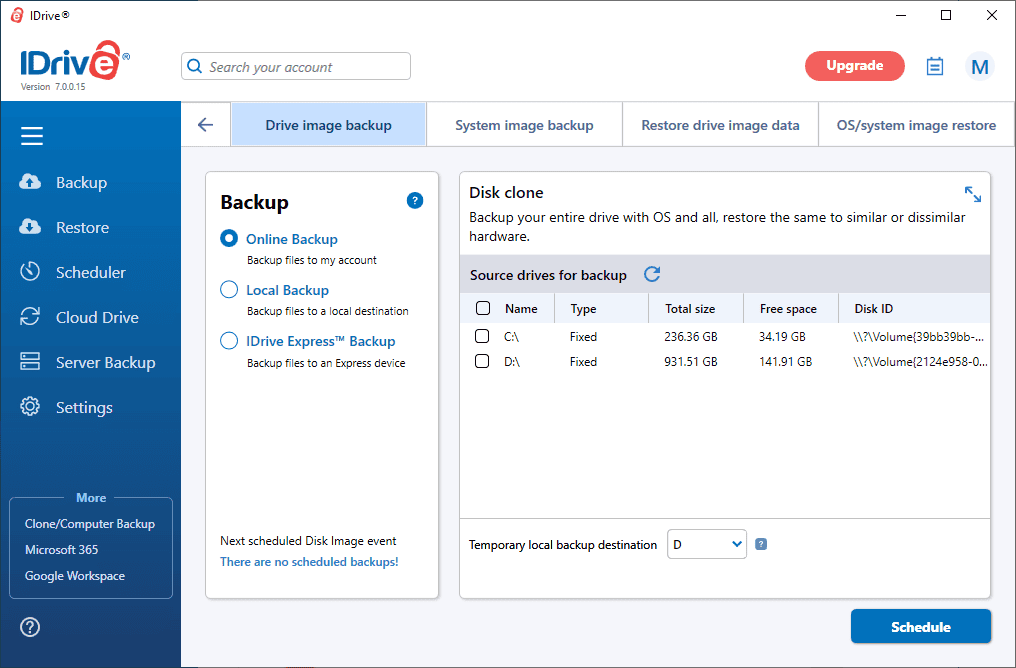1016x668 pixels.
Task: Open the hamburger menu in sidebar
Action: pyautogui.click(x=32, y=137)
